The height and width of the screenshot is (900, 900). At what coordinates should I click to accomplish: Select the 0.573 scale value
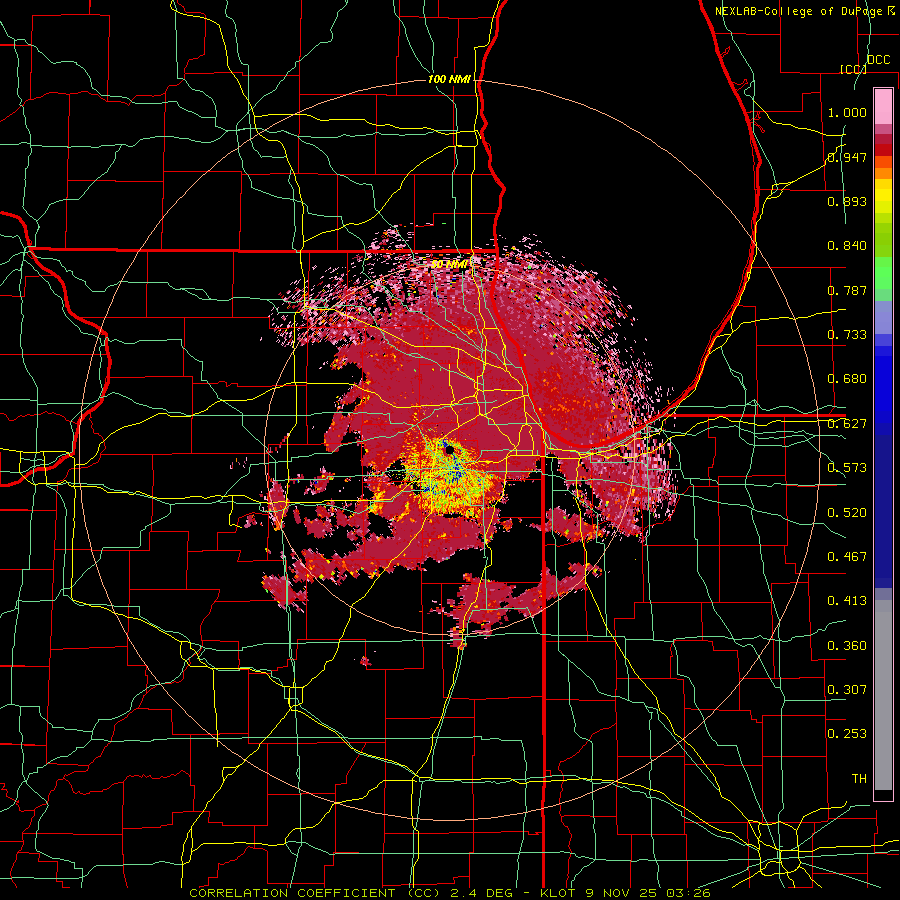[847, 468]
